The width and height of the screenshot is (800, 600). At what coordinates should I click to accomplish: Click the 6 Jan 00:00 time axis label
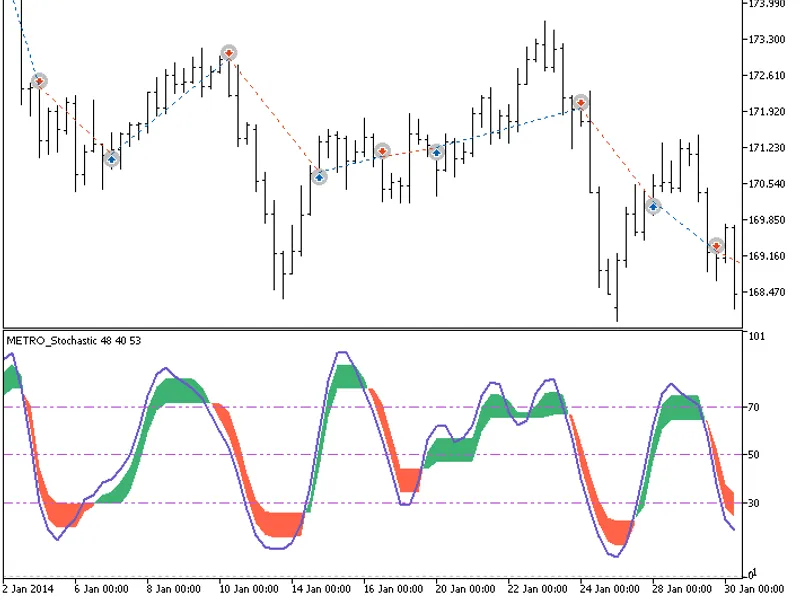(x=102, y=589)
